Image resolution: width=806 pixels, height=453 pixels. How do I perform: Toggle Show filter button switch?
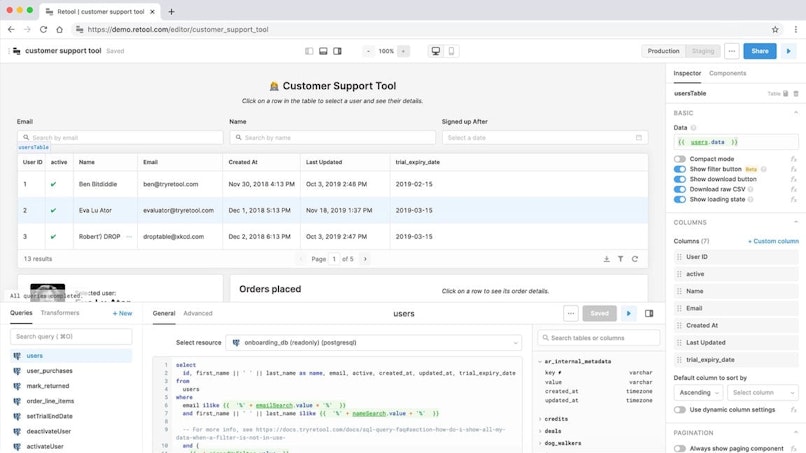click(680, 169)
